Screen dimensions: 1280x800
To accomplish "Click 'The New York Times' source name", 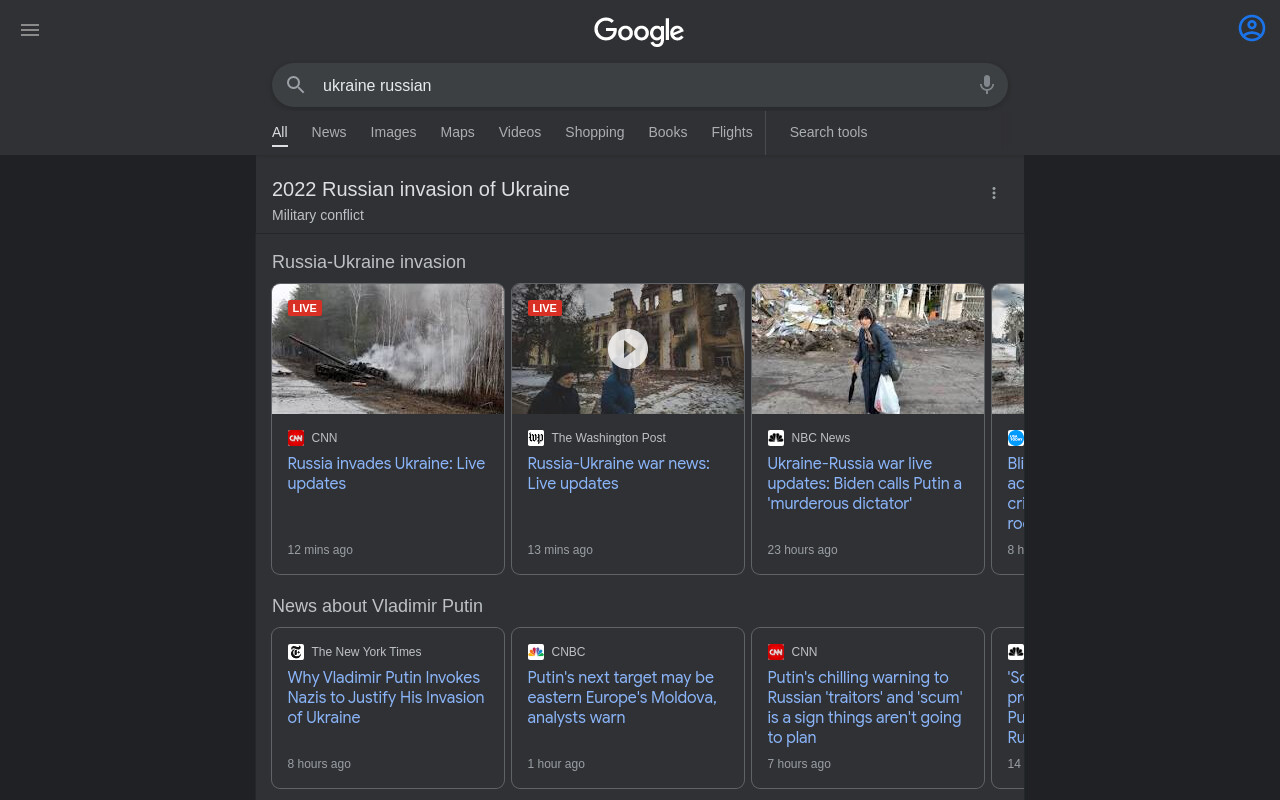I will [367, 652].
